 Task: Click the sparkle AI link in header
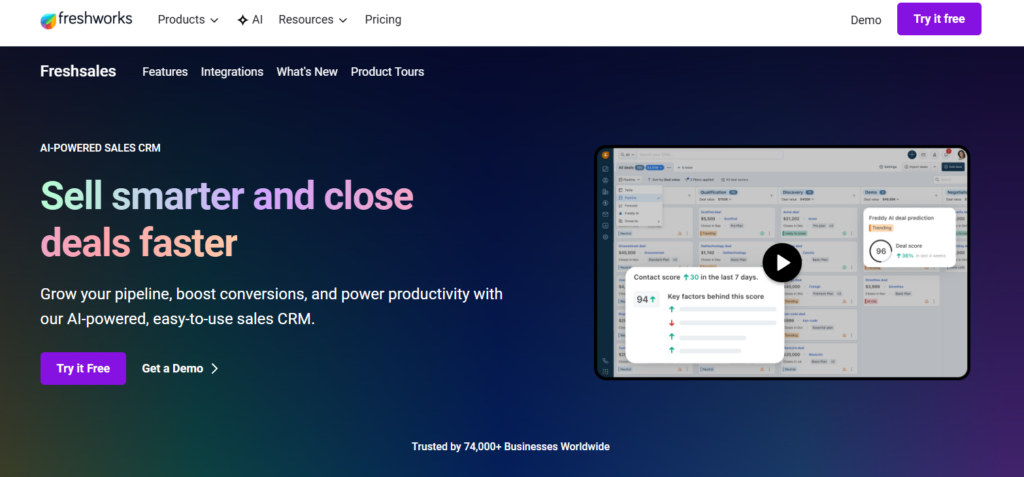pos(250,20)
